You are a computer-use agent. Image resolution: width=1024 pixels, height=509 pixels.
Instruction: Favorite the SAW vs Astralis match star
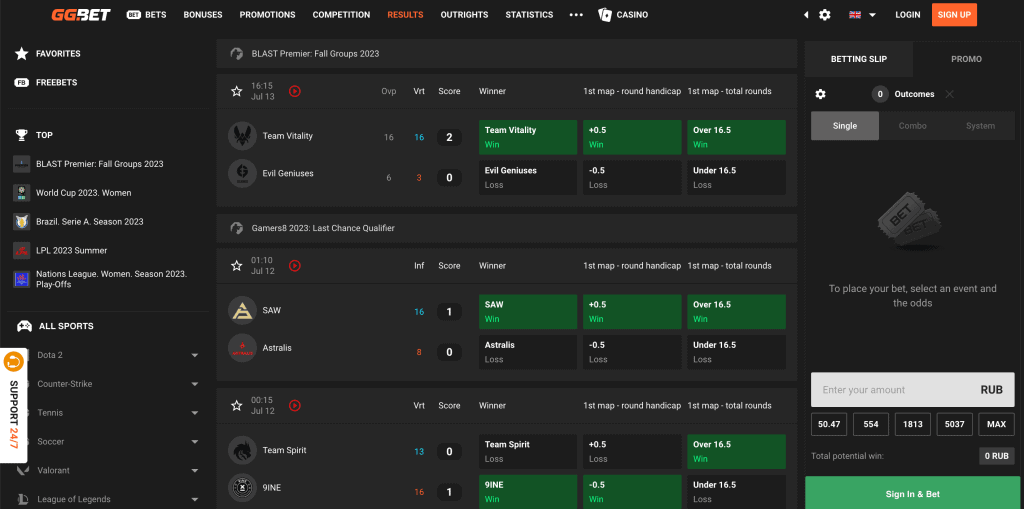[x=236, y=266]
